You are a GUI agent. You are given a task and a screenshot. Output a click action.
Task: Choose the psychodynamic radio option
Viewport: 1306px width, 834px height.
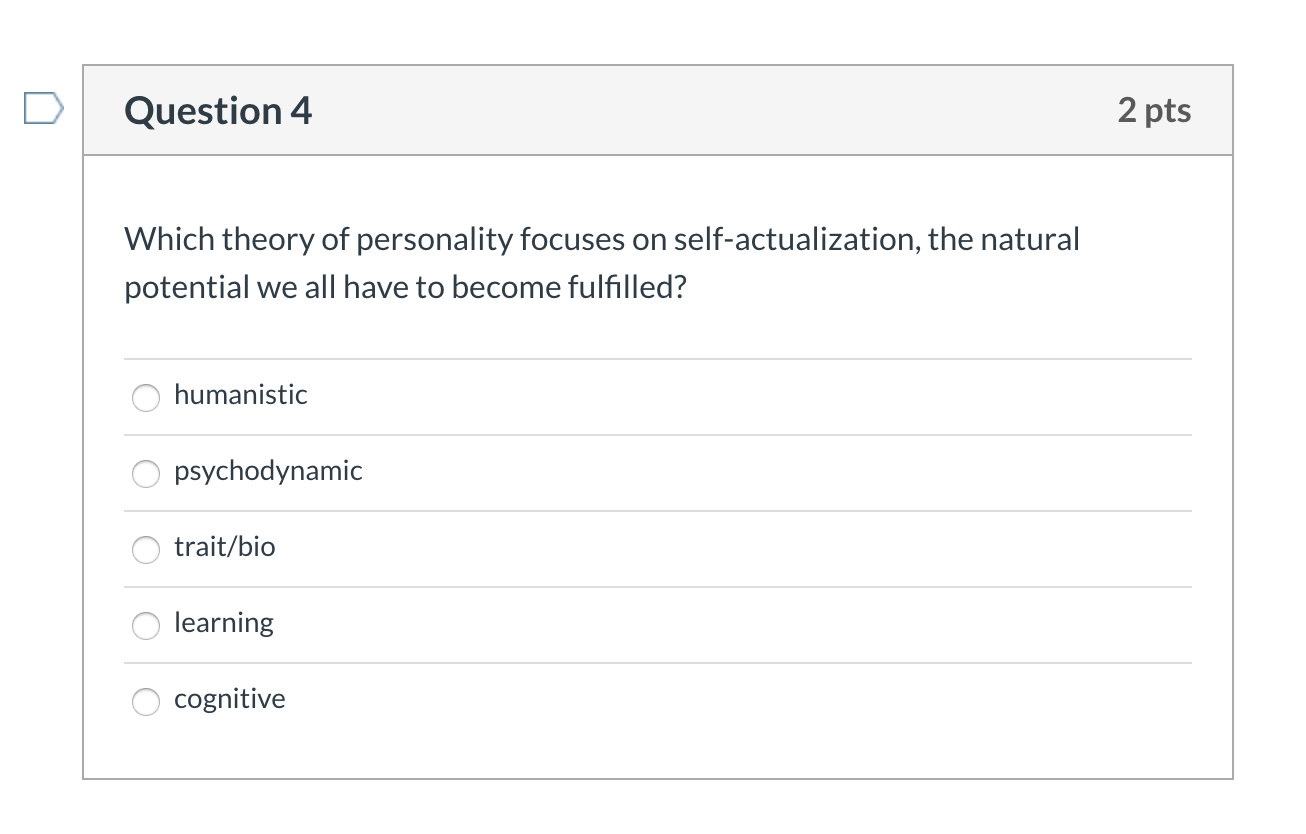coord(146,474)
